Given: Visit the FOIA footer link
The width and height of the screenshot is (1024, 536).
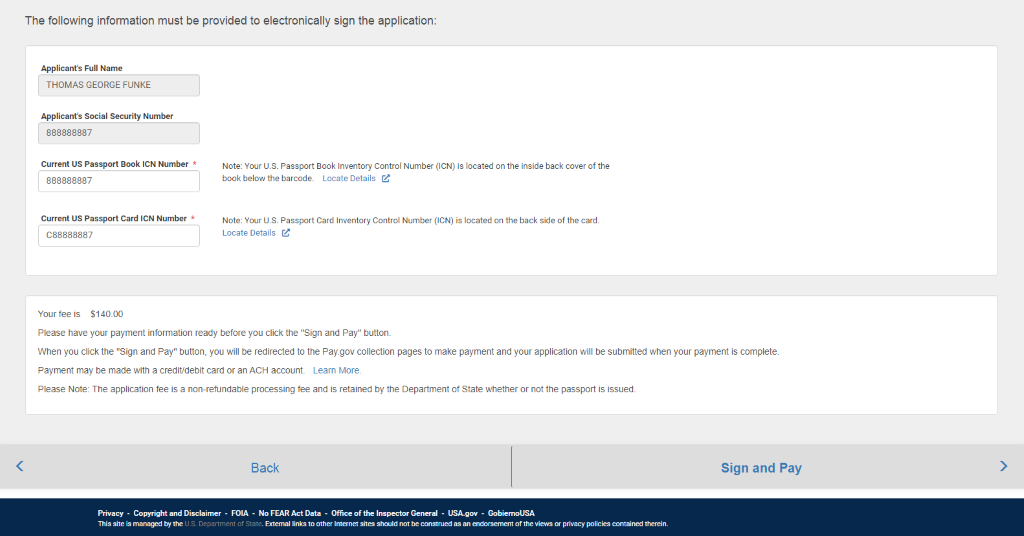Looking at the screenshot, I should [240, 513].
